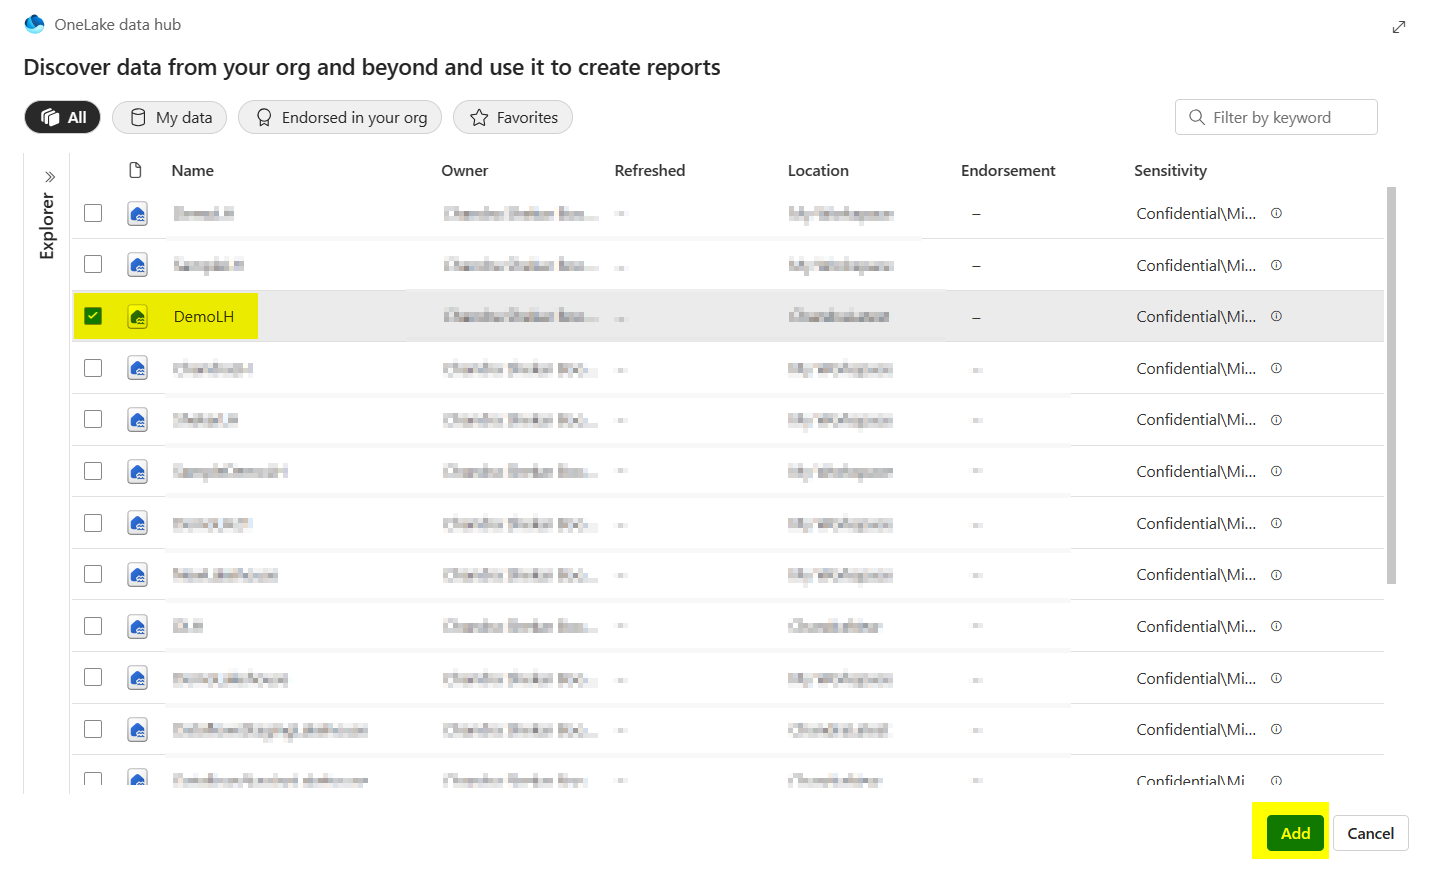Click the search magnifier icon in filter field

click(1196, 117)
